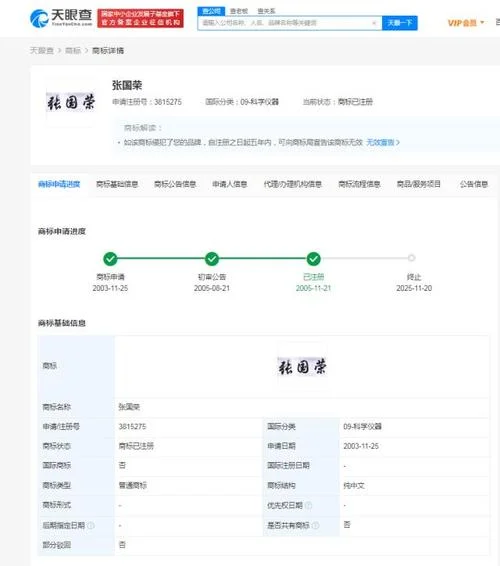Expand the VIP会员 dropdown

coord(466,23)
